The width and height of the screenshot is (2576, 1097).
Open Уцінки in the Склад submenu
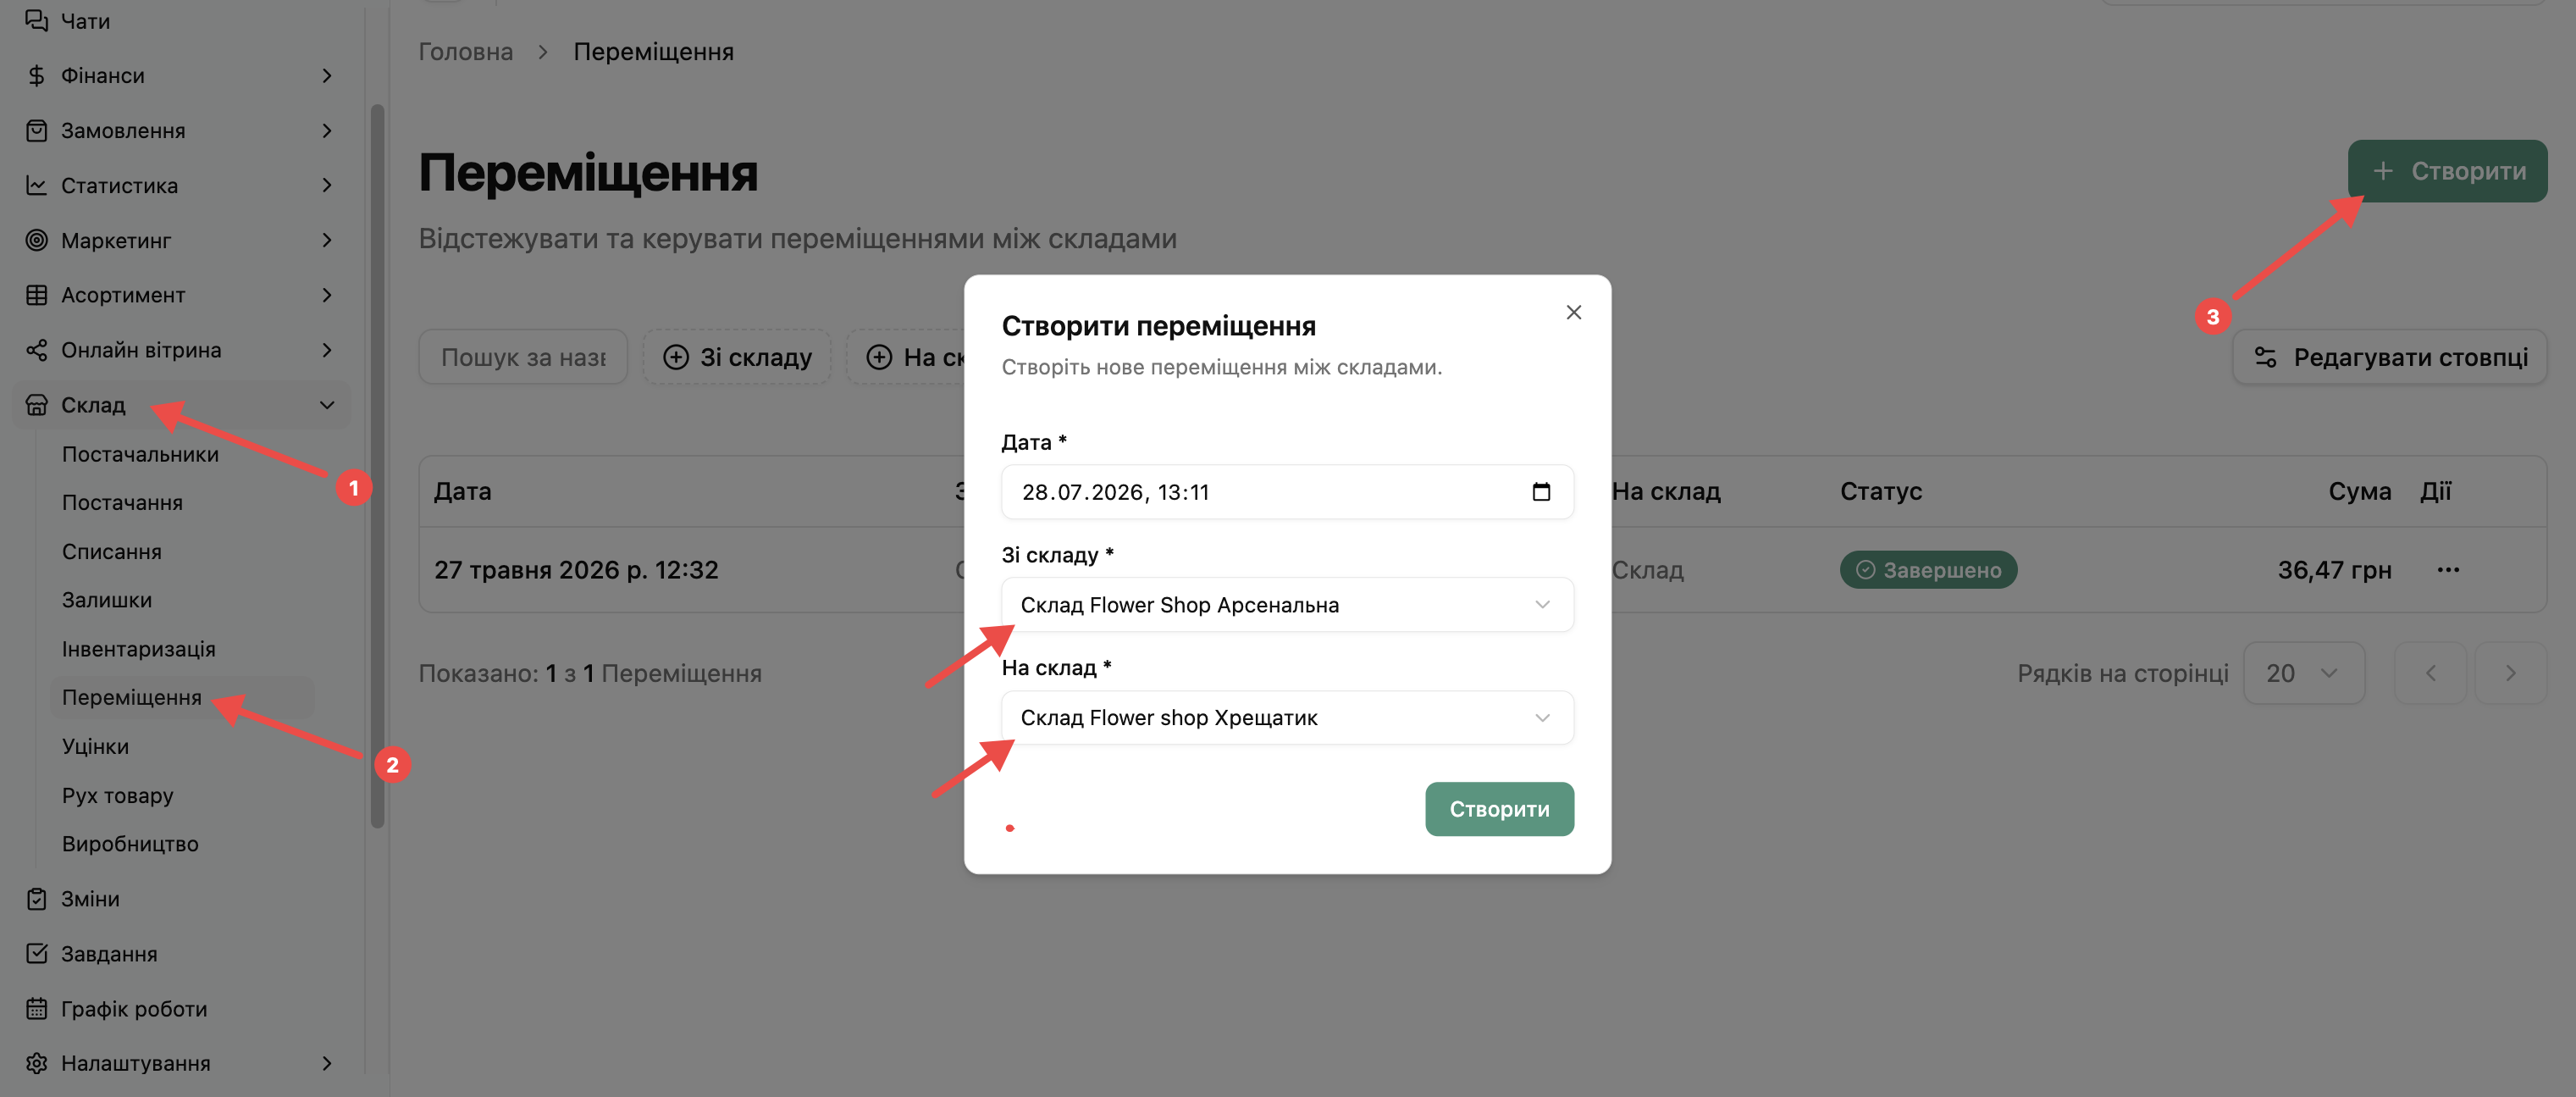(95, 747)
